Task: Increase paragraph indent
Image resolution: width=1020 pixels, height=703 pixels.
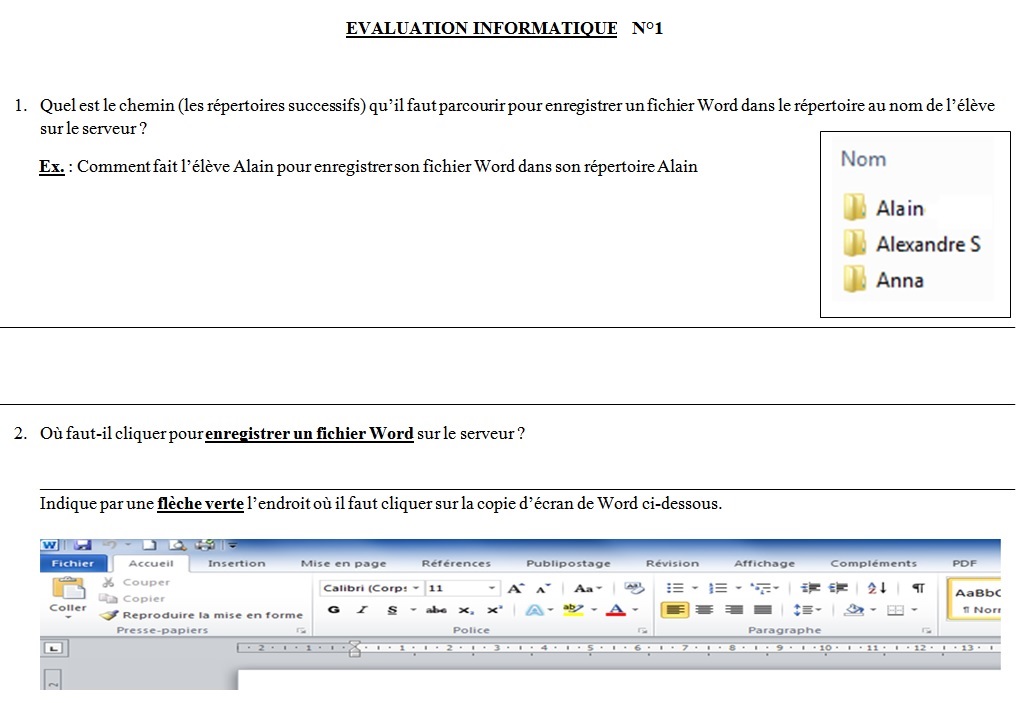Action: pos(838,588)
